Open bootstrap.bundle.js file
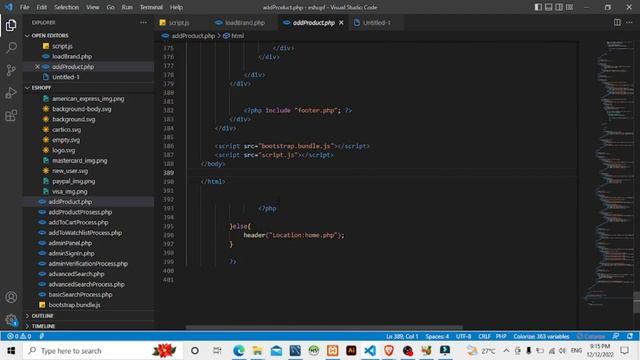 [74, 305]
